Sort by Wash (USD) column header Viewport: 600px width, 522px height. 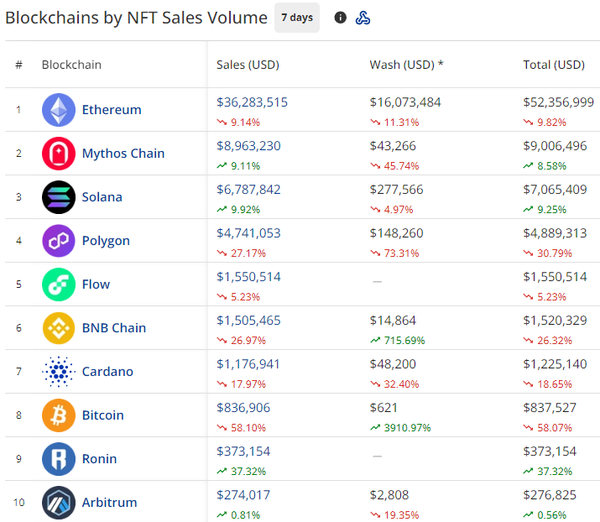pyautogui.click(x=406, y=65)
